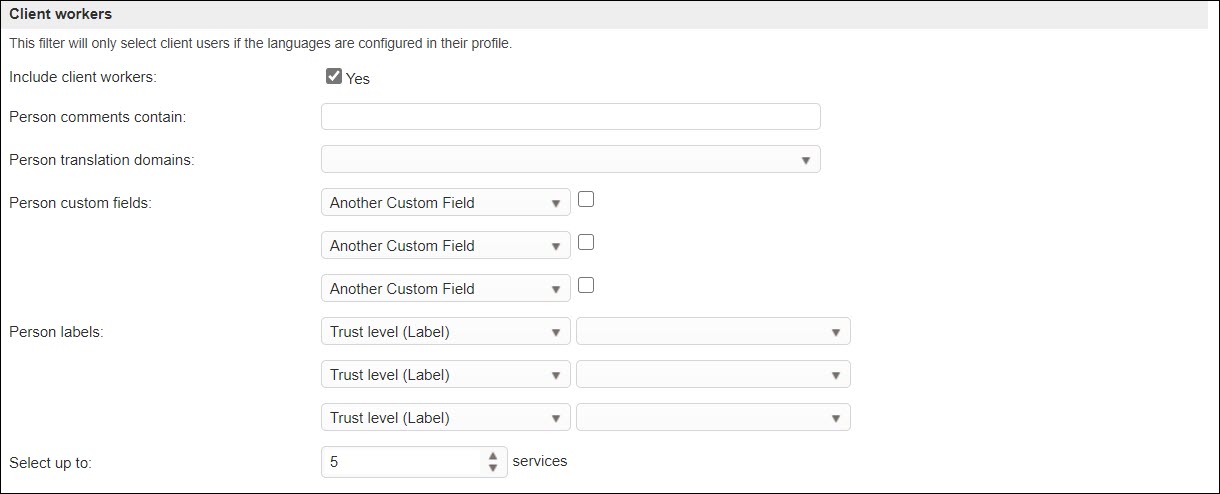Image resolution: width=1220 pixels, height=494 pixels.
Task: Tick the first custom field checkbox
Action: coord(586,199)
